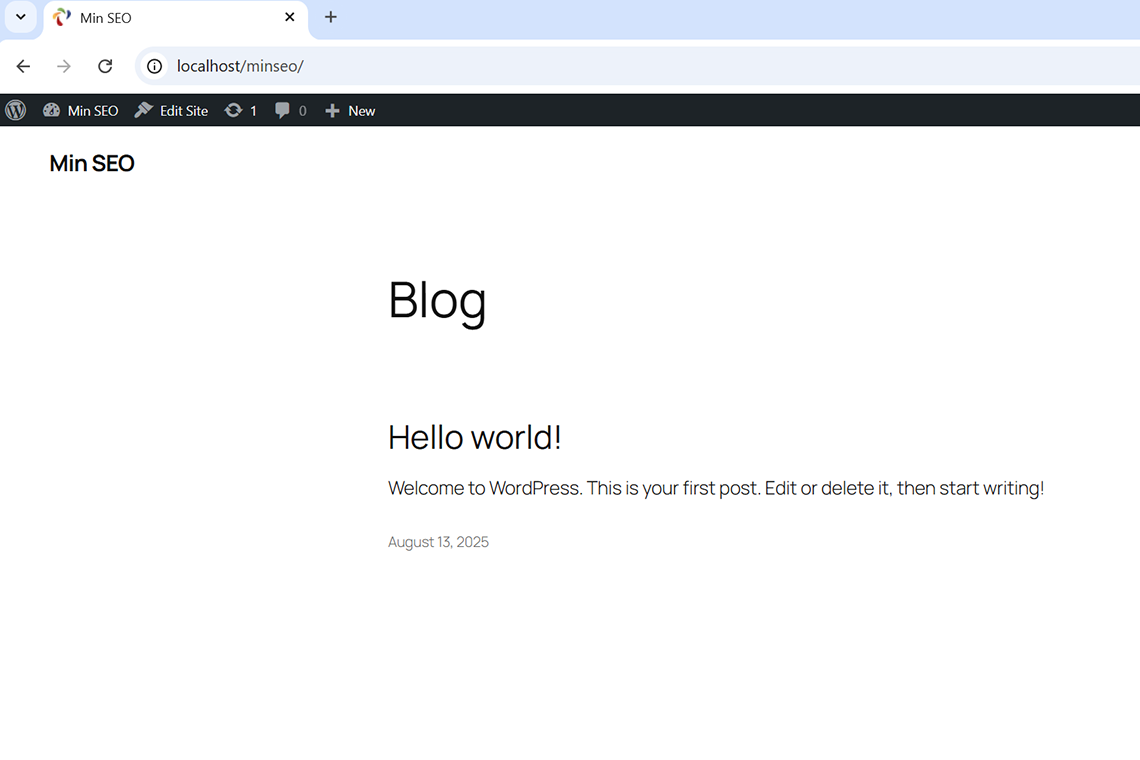1140x760 pixels.
Task: Open the Min SEO dashboard admin bar item
Action: [81, 111]
